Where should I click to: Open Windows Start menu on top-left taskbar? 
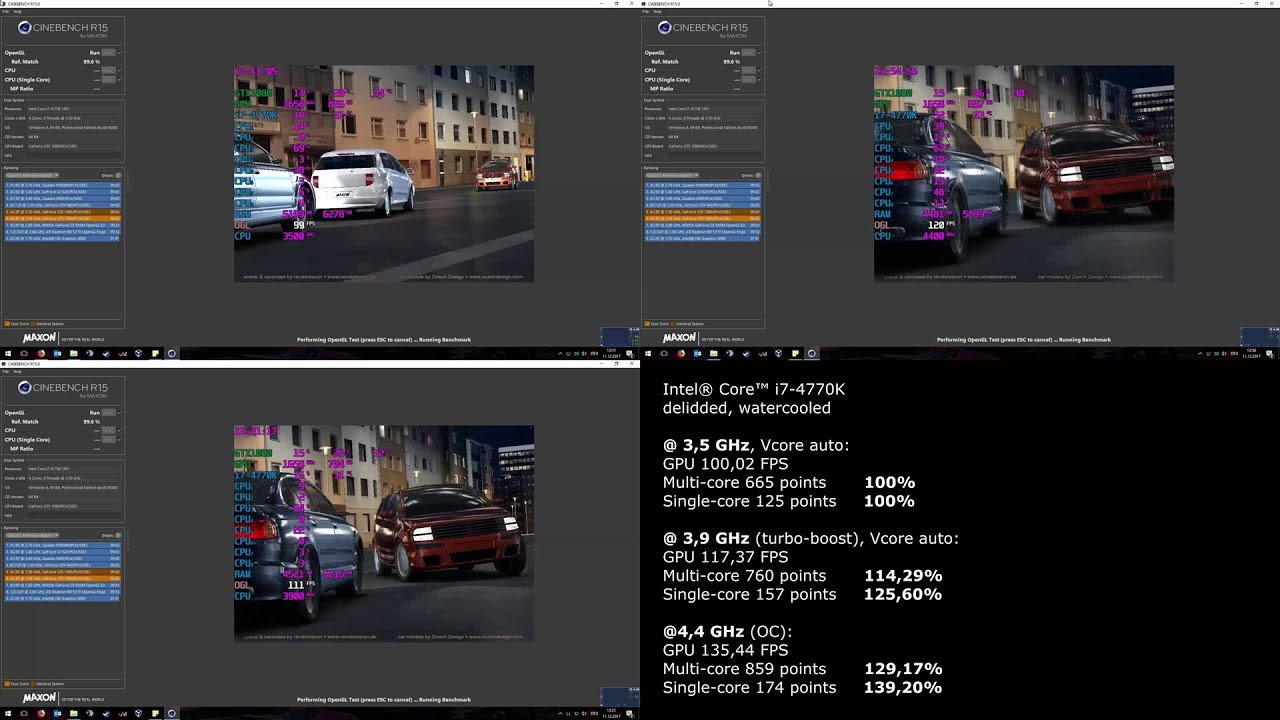pyautogui.click(x=8, y=353)
